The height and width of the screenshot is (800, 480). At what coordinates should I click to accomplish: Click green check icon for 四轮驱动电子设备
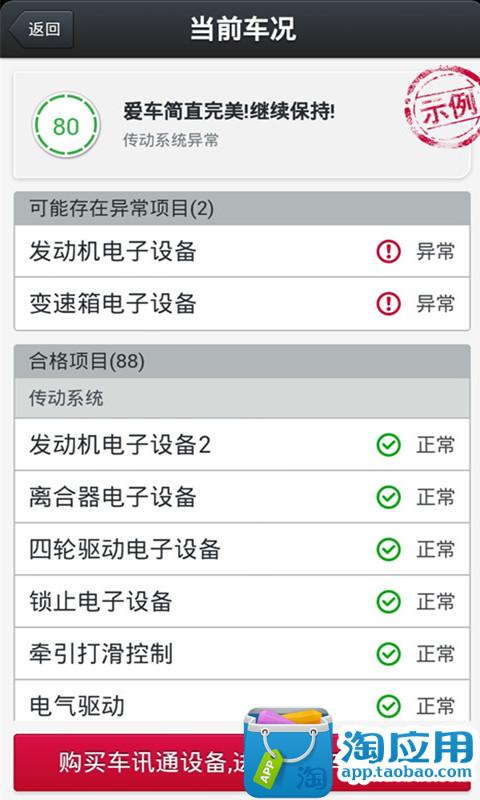pos(388,549)
